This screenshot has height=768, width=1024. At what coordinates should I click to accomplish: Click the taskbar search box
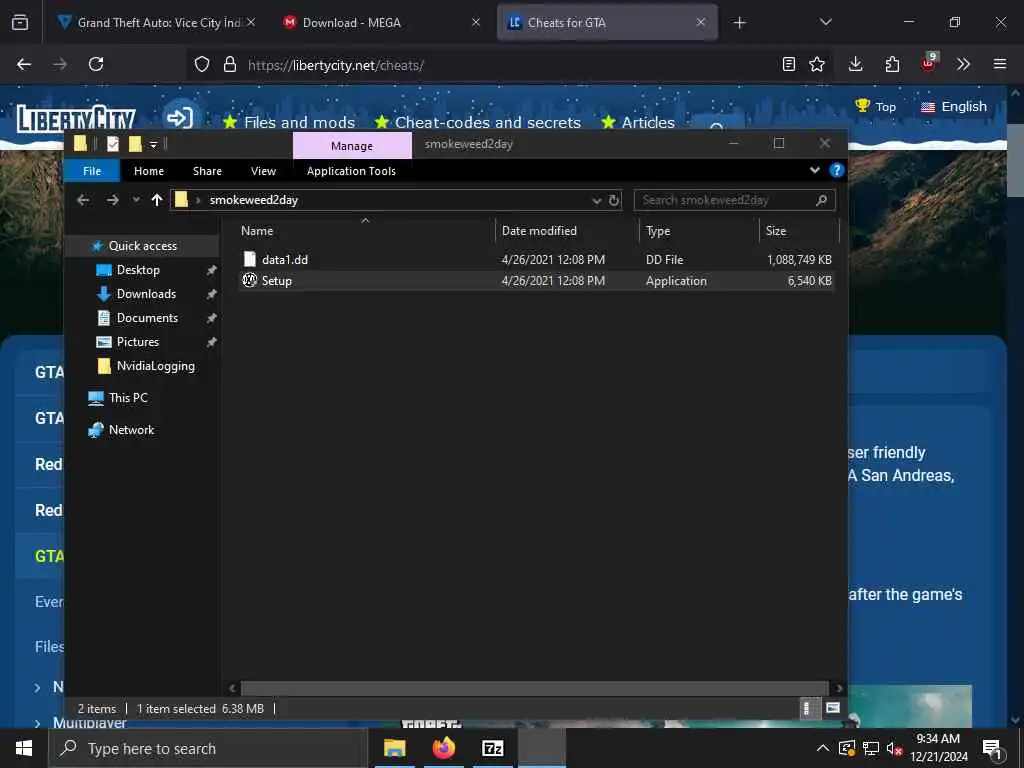(x=208, y=748)
